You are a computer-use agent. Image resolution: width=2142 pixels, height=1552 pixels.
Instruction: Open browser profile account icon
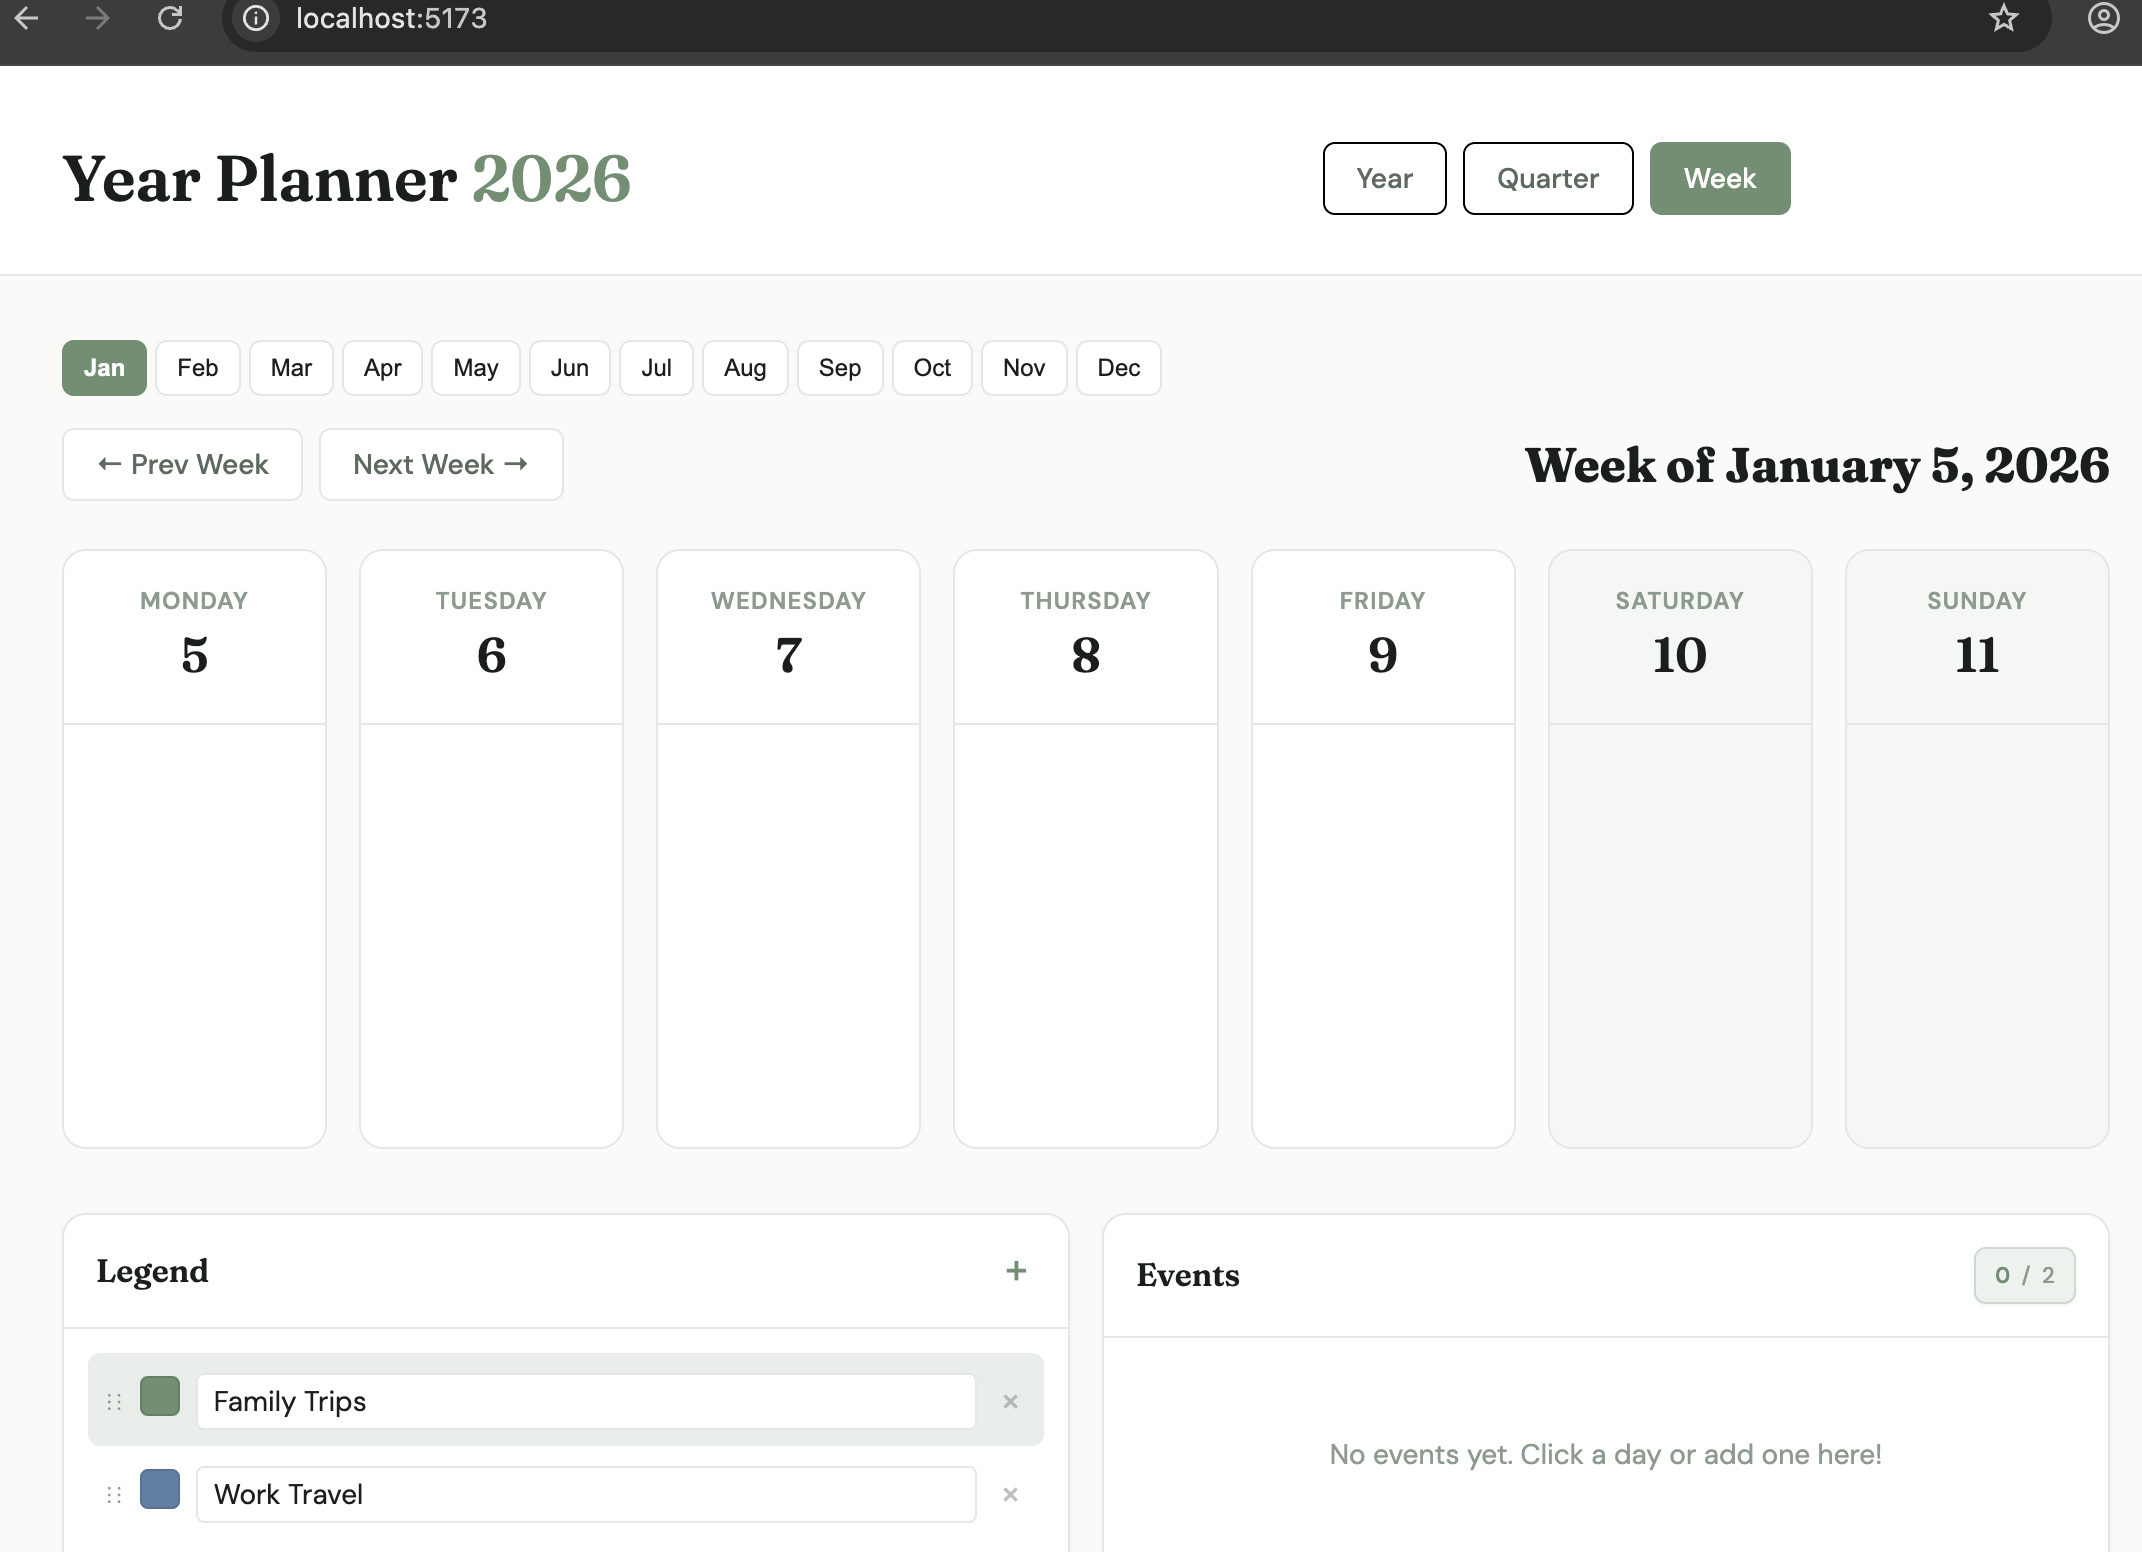[x=2103, y=18]
